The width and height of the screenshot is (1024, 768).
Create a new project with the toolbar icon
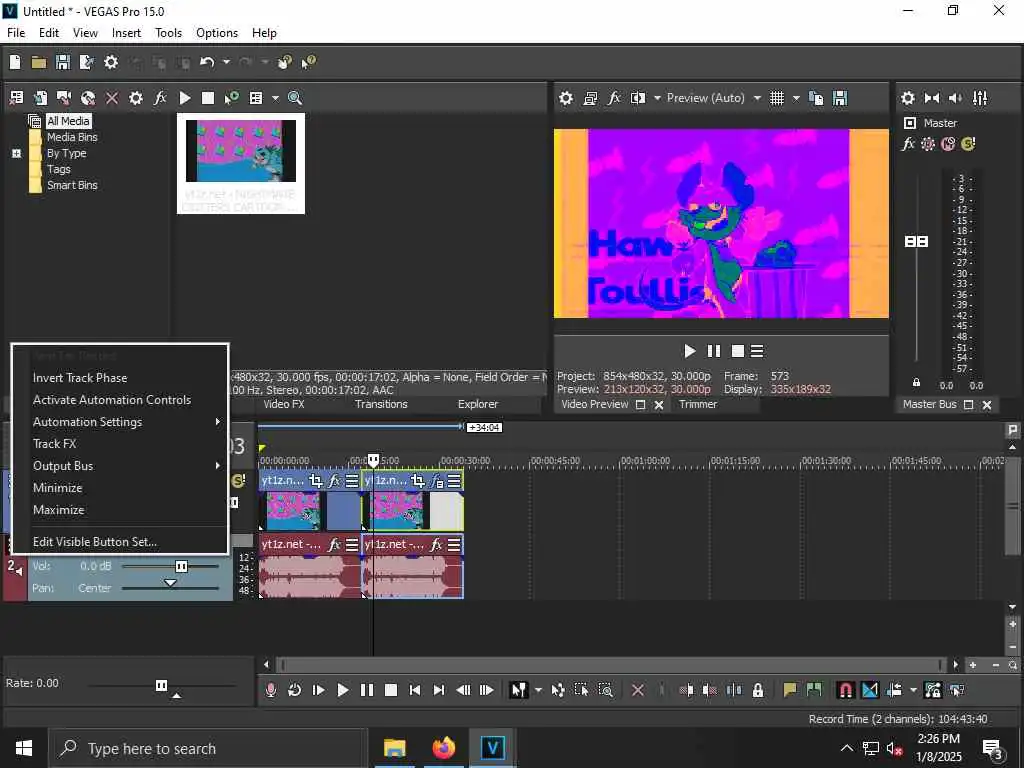14,62
